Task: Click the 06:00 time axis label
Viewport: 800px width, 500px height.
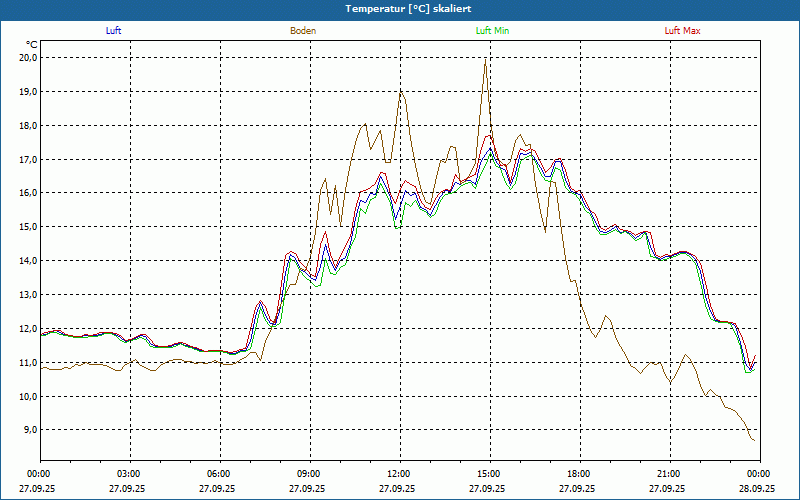Action: [x=219, y=474]
